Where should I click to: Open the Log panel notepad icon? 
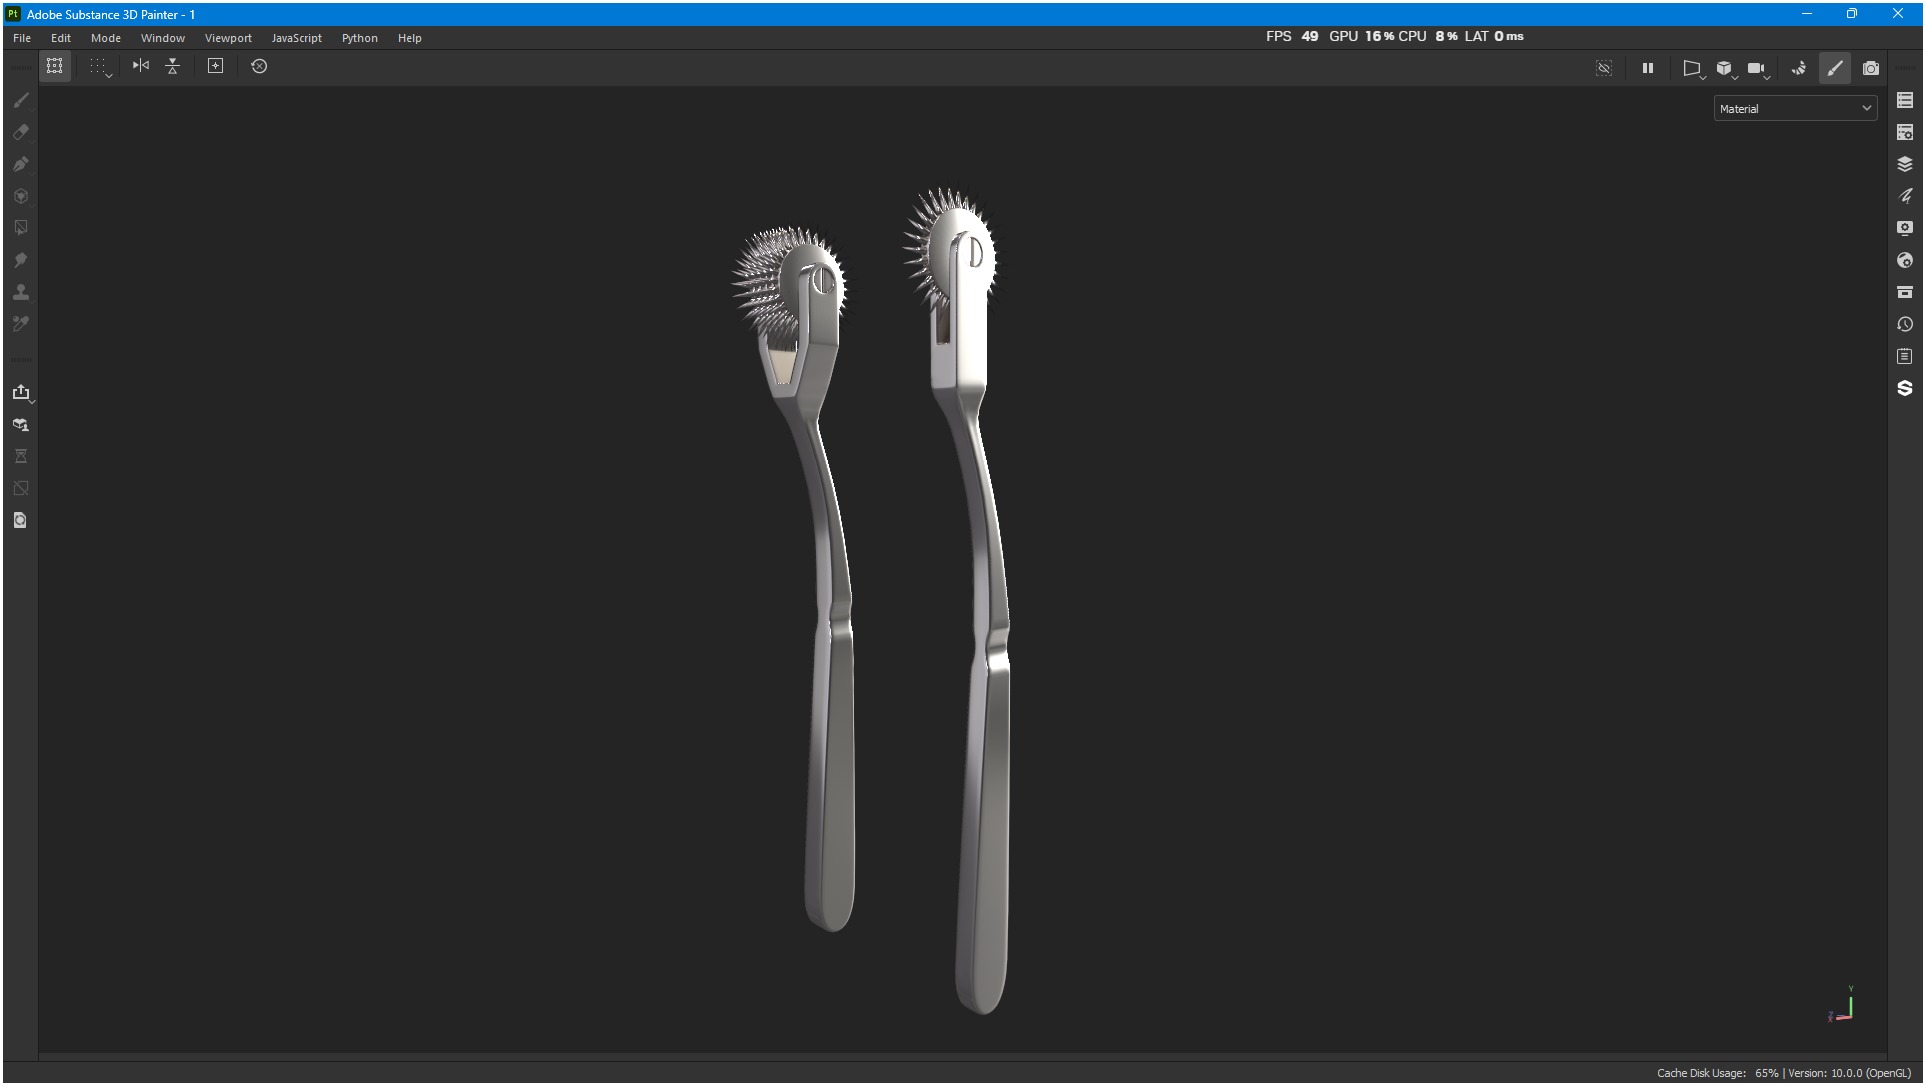click(x=1905, y=356)
